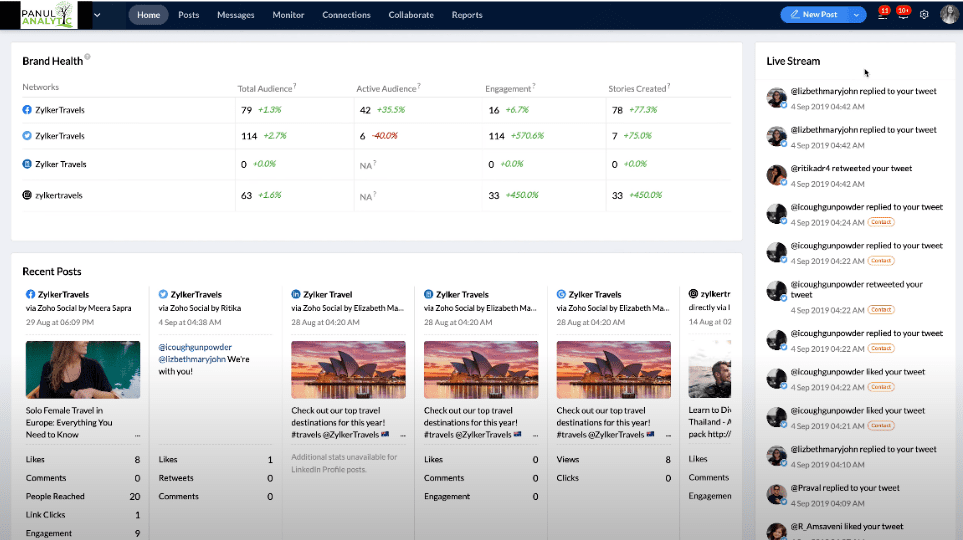Open the Home tab
This screenshot has width=963, height=540.
[x=148, y=15]
